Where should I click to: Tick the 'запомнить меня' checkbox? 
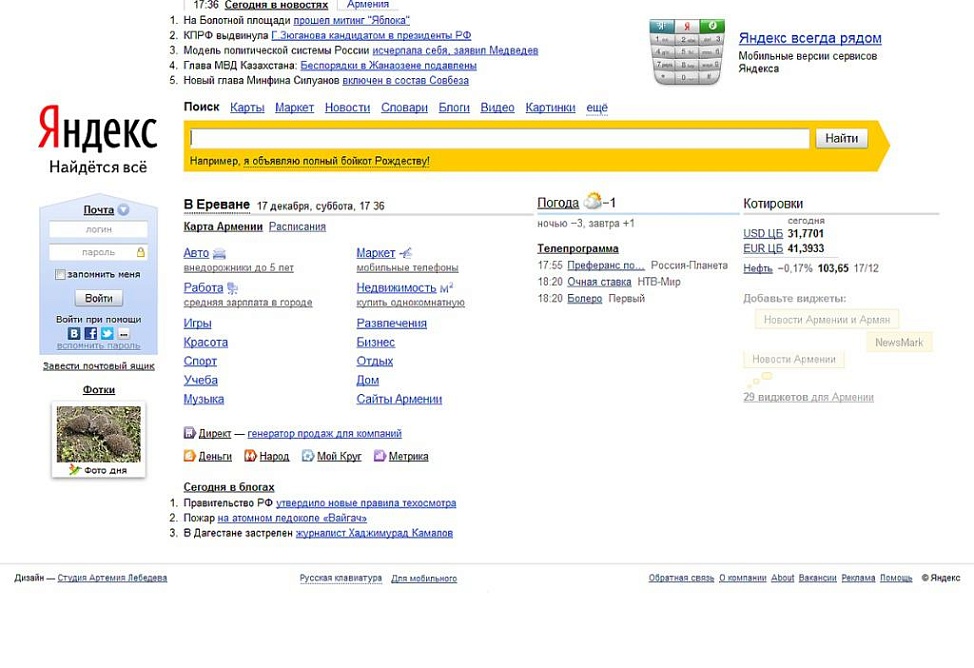[x=60, y=274]
